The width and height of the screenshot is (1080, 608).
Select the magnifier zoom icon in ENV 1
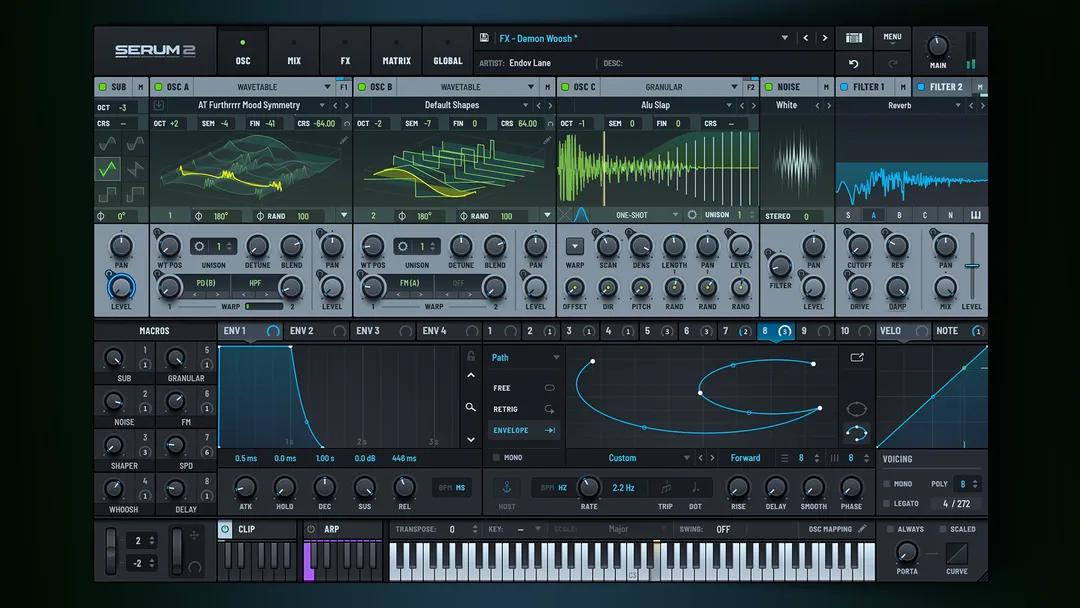(468, 406)
